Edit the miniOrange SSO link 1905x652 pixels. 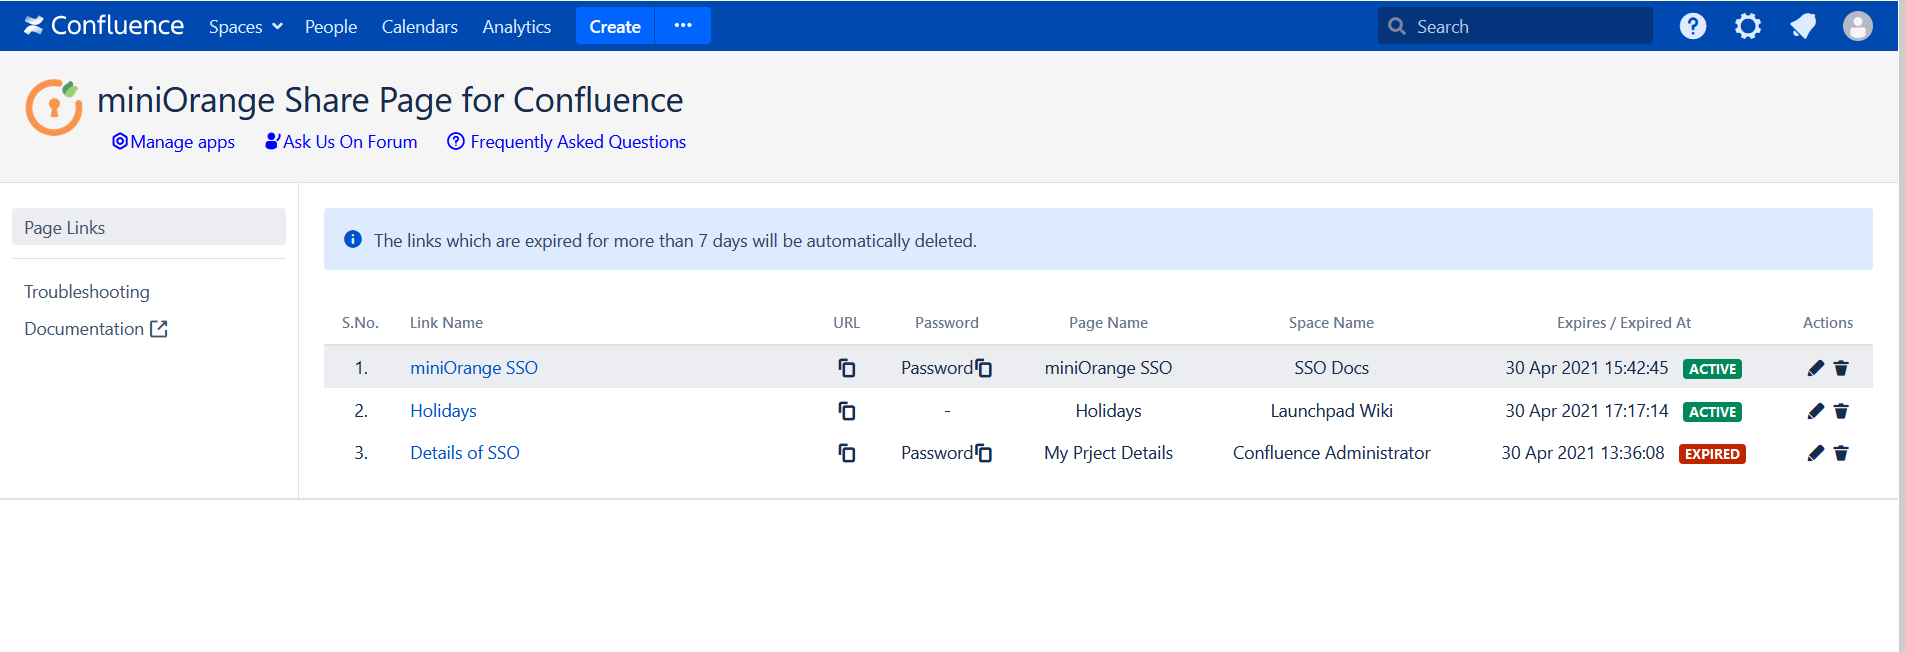tap(1816, 368)
